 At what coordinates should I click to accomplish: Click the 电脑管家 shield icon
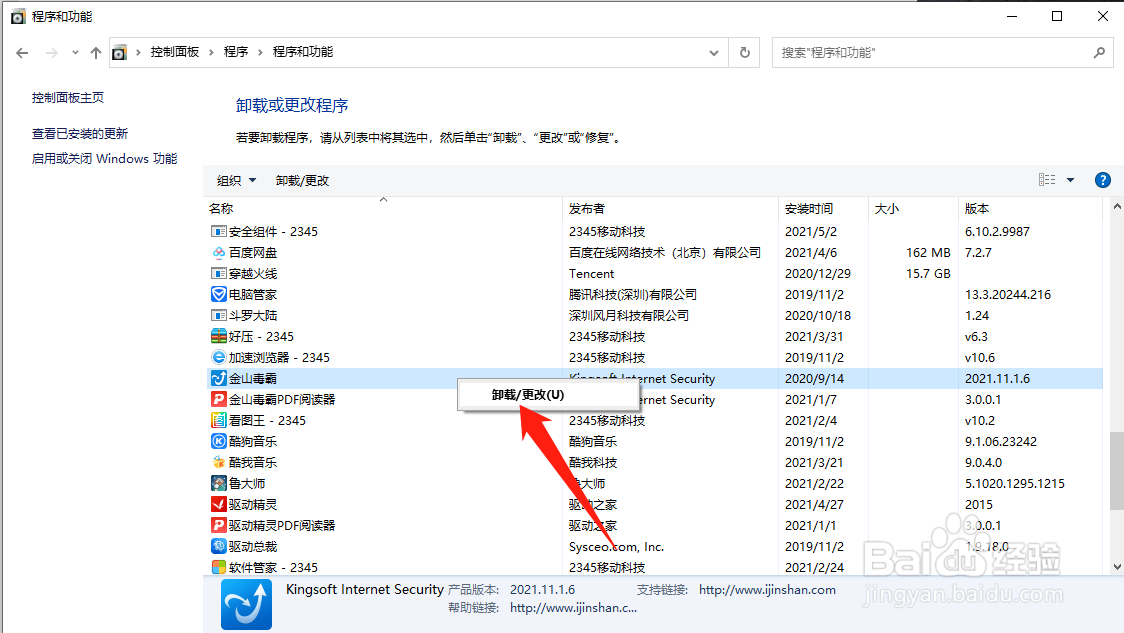tap(219, 295)
